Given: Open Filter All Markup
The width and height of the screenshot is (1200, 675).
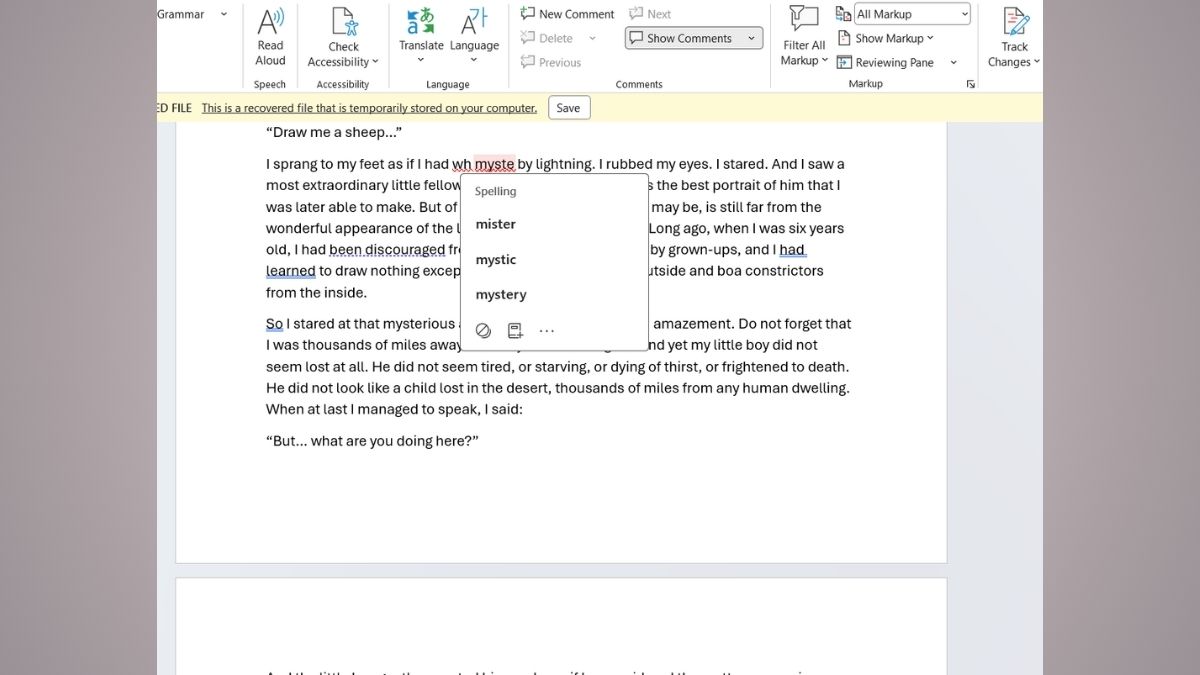Looking at the screenshot, I should (804, 36).
